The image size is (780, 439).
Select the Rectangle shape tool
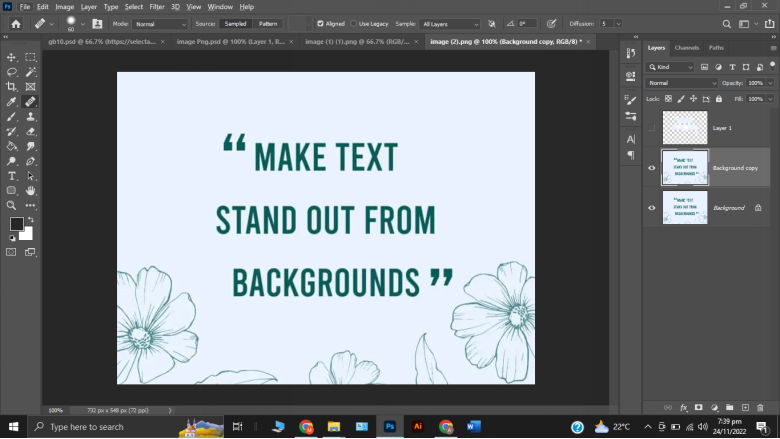pyautogui.click(x=11, y=190)
